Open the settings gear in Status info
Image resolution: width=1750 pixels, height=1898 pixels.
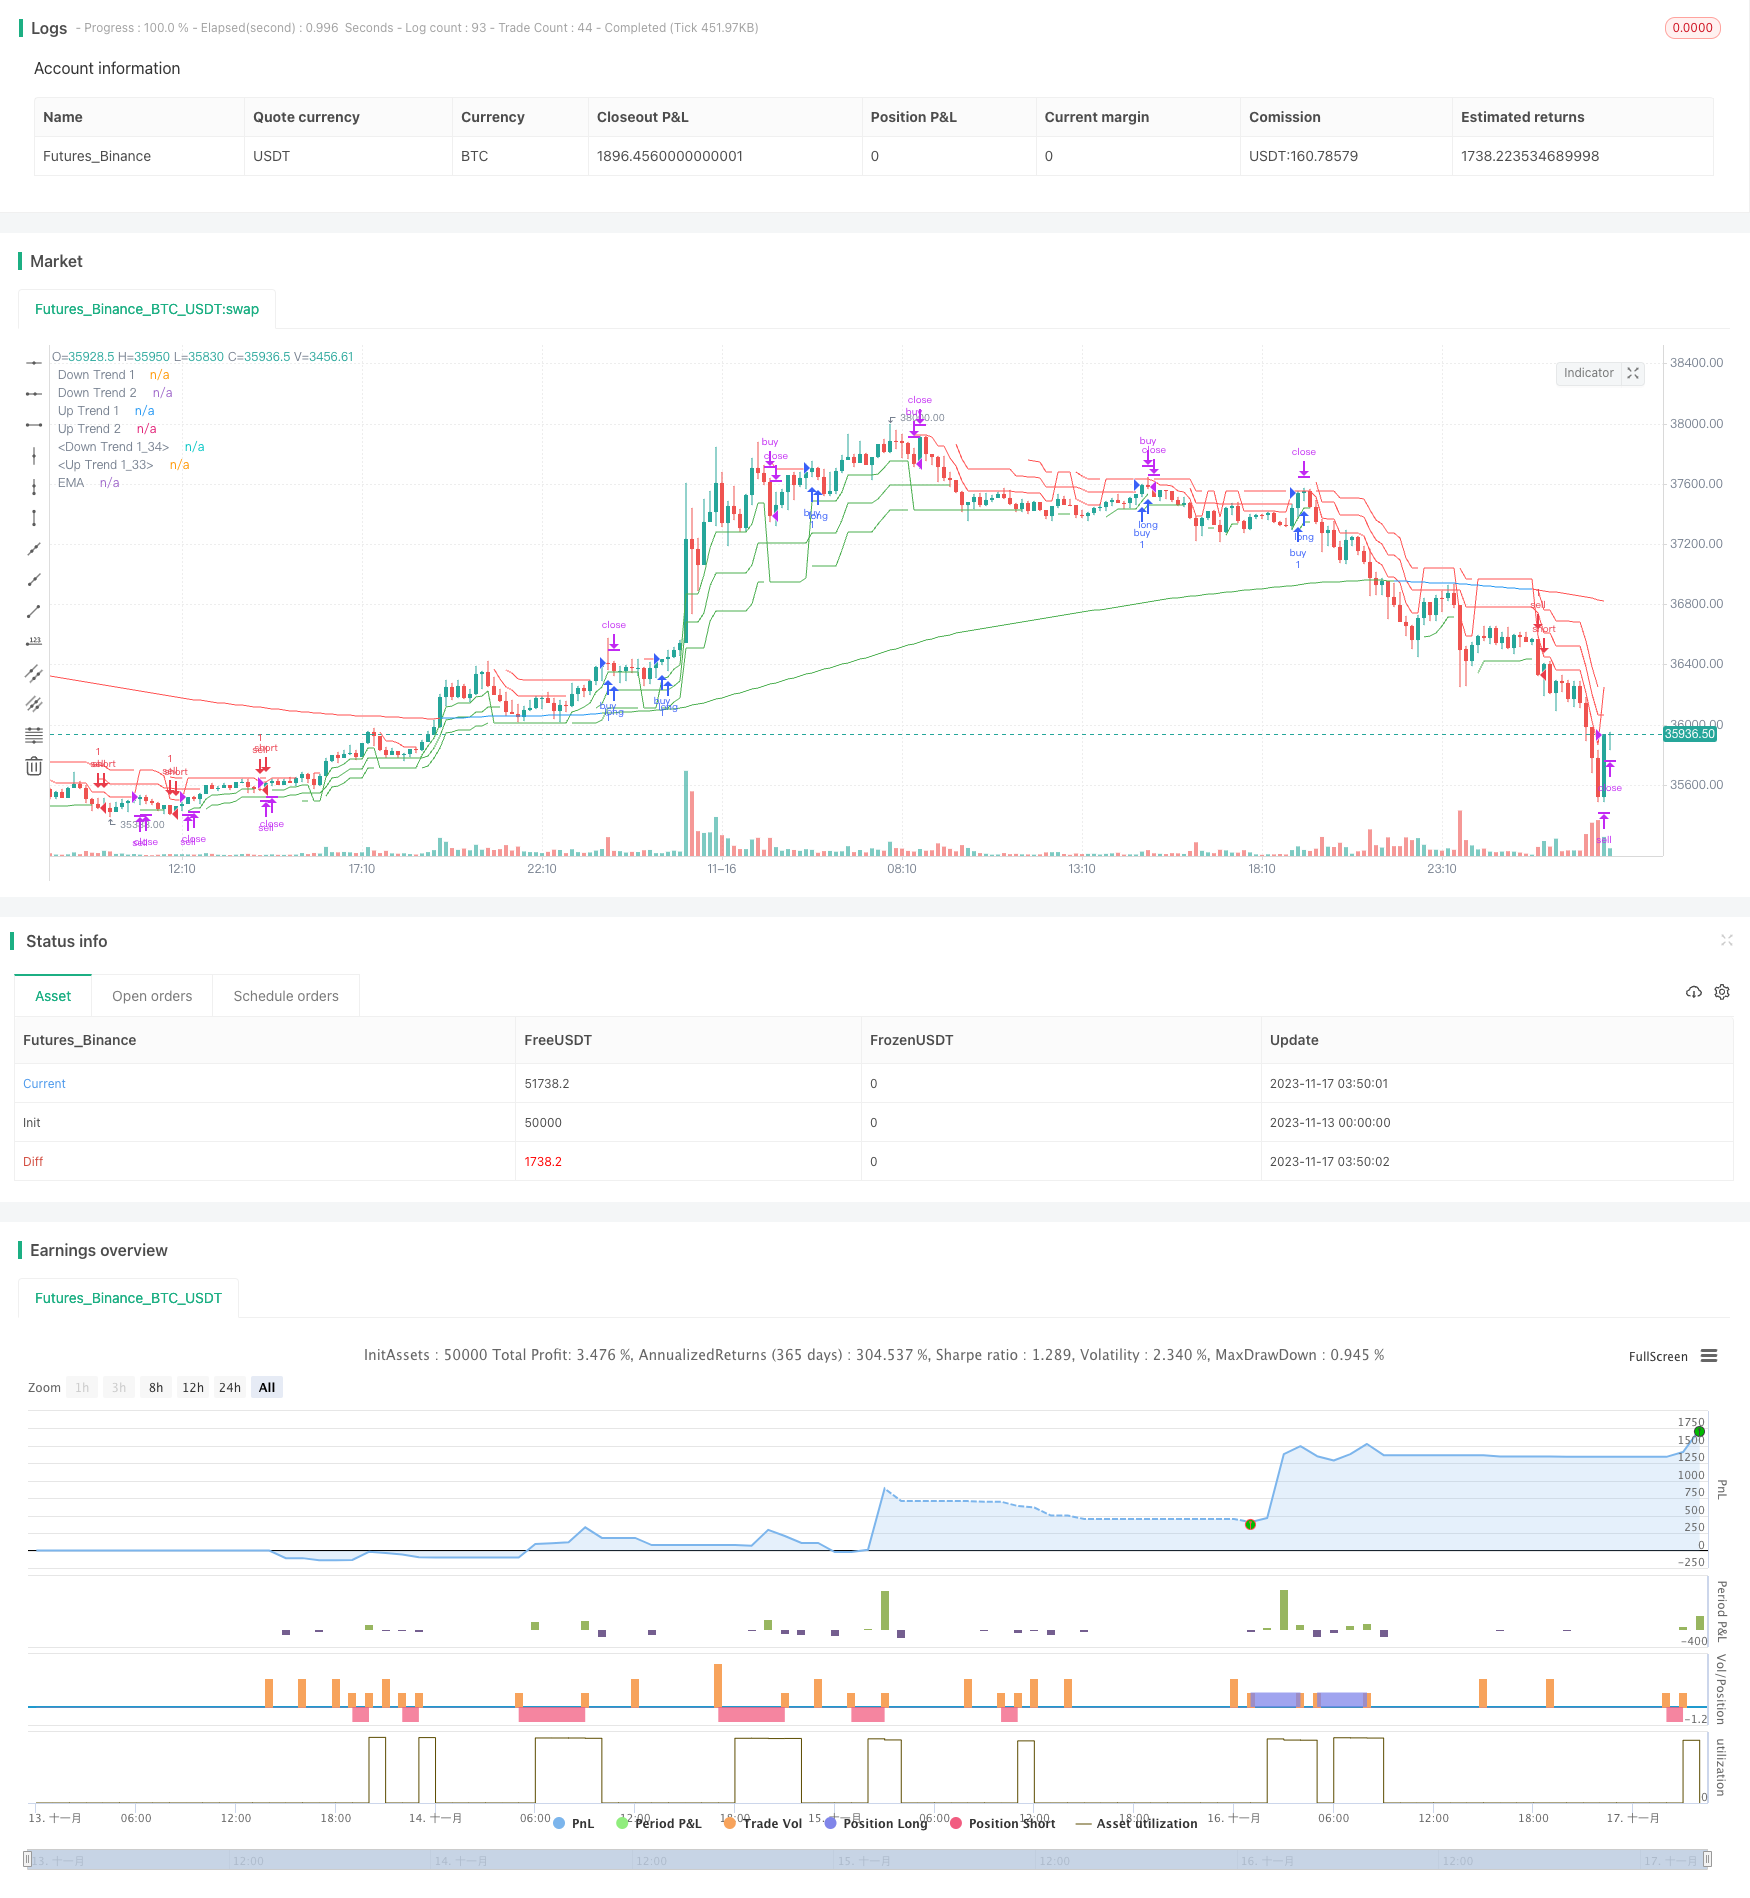click(1722, 992)
